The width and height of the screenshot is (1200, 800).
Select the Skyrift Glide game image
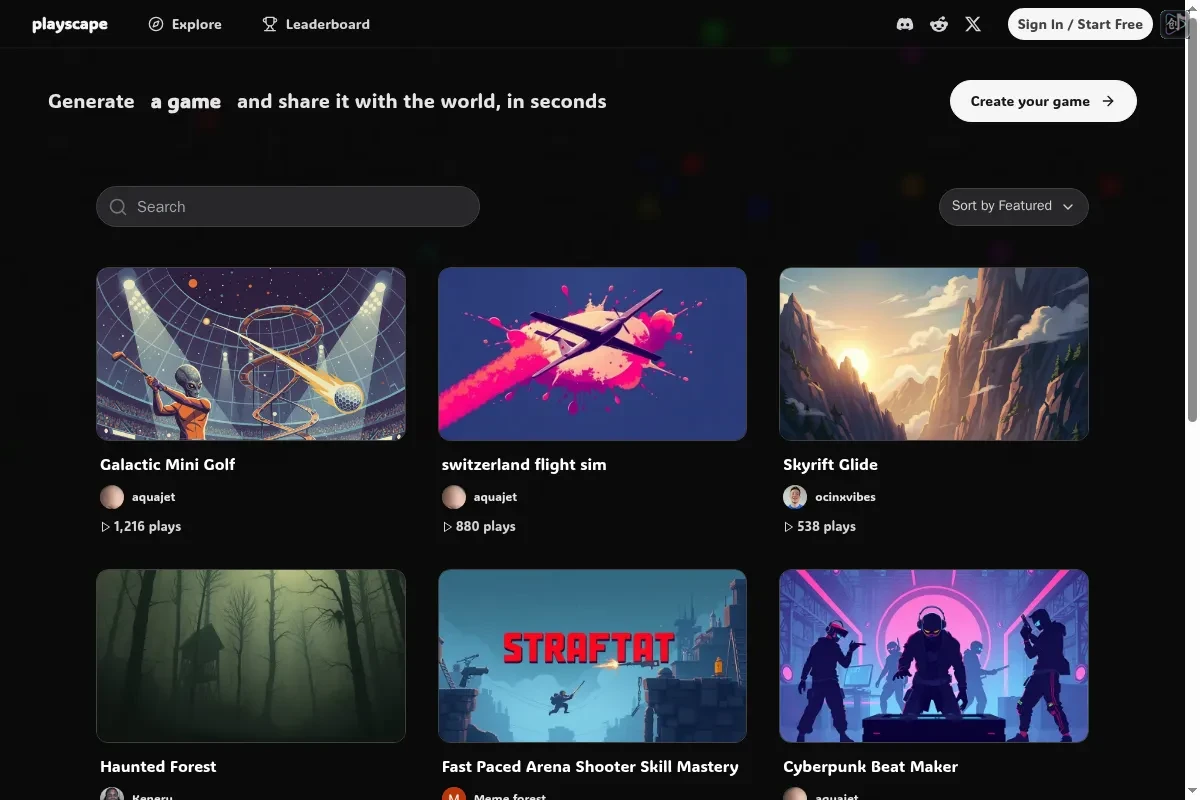[934, 354]
